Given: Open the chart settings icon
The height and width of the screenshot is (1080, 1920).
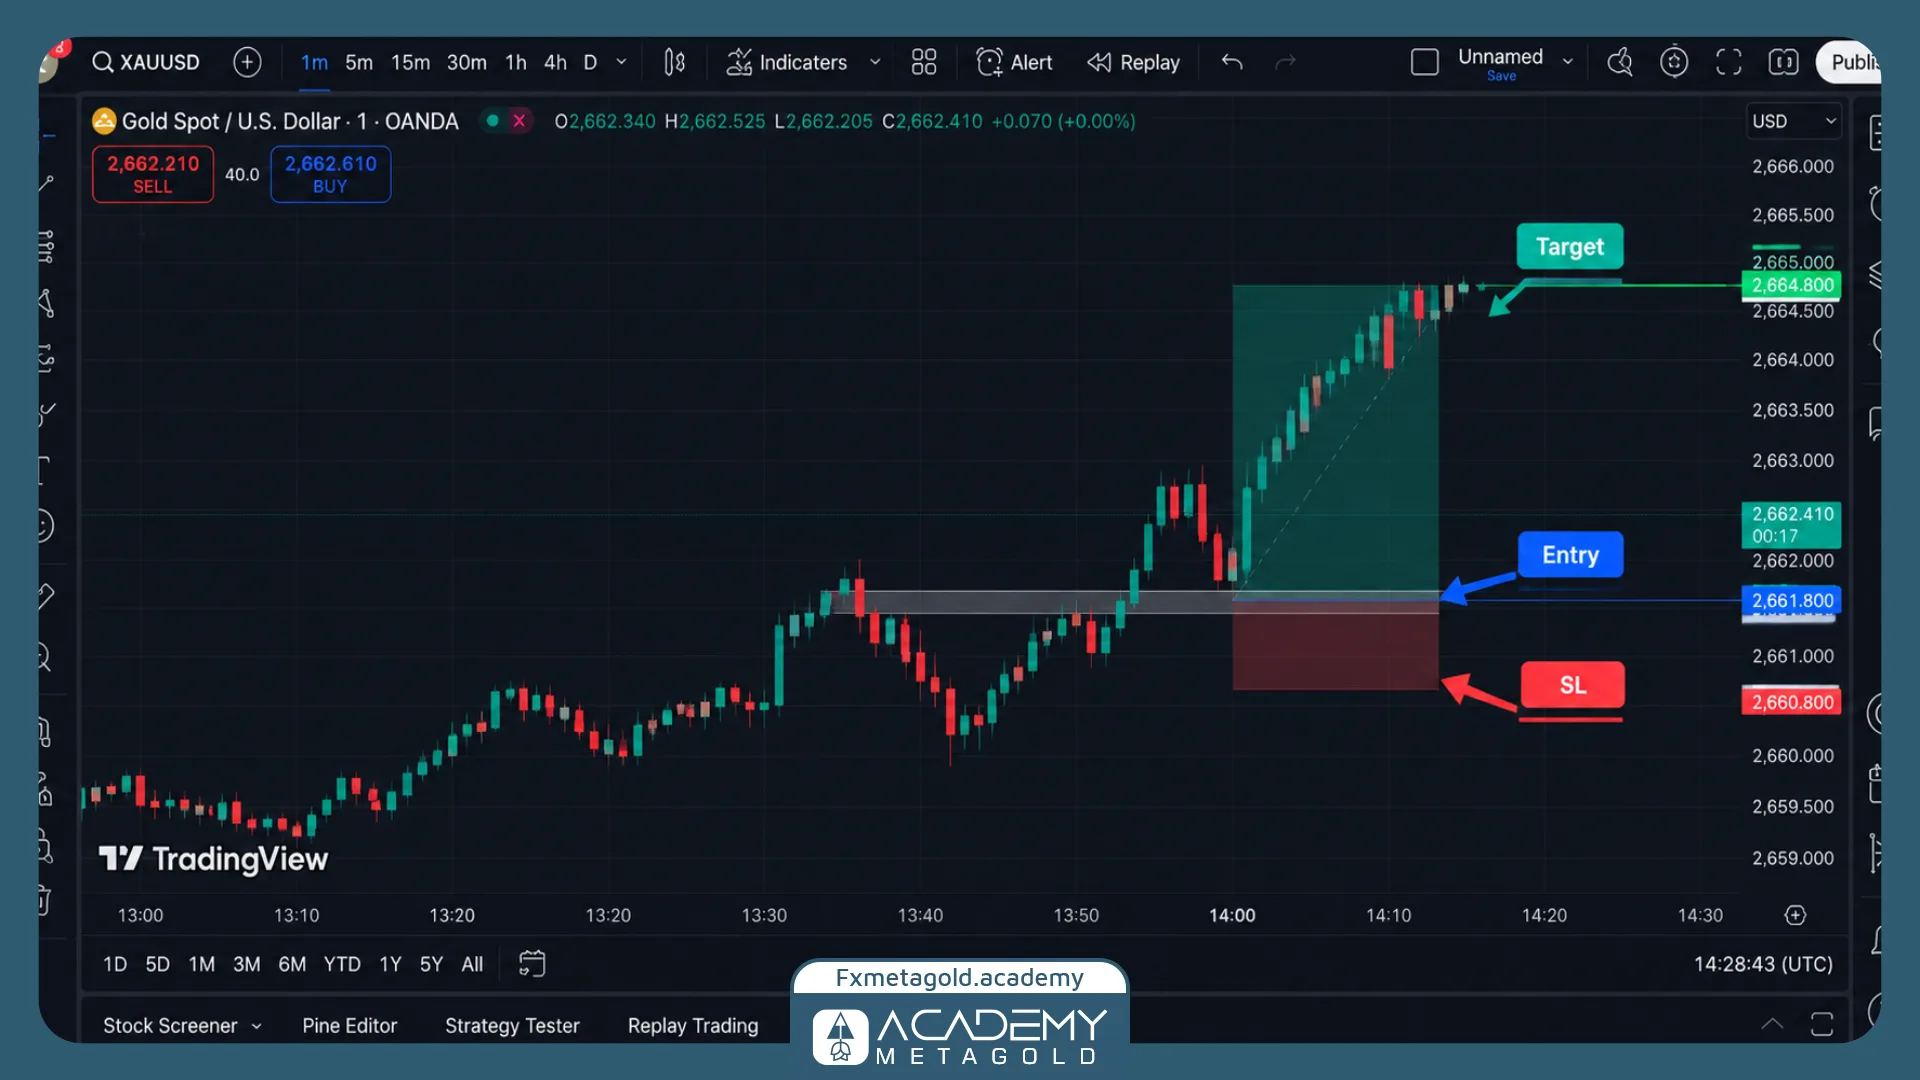Looking at the screenshot, I should point(1674,62).
